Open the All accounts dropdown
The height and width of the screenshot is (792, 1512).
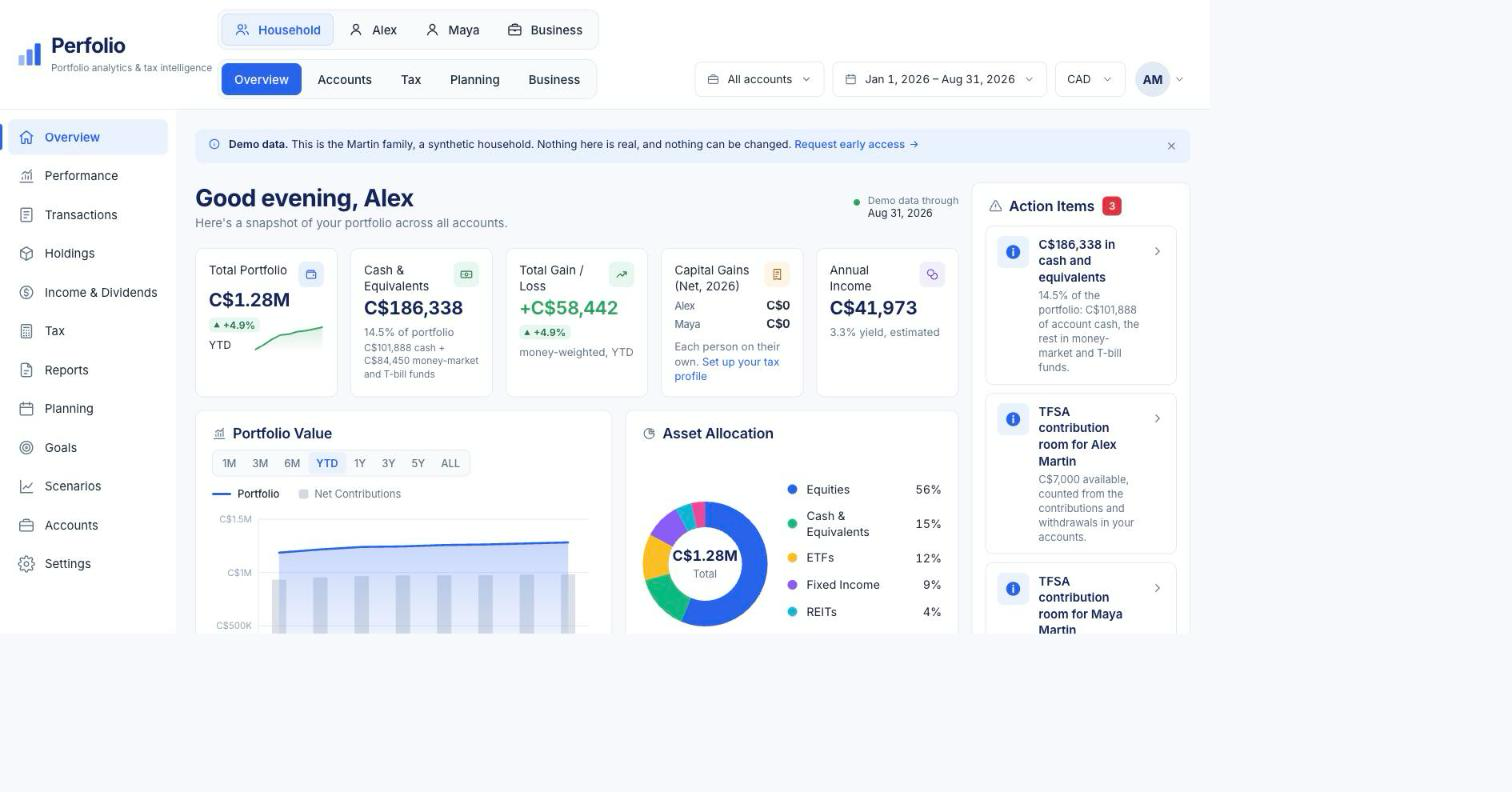(x=759, y=79)
